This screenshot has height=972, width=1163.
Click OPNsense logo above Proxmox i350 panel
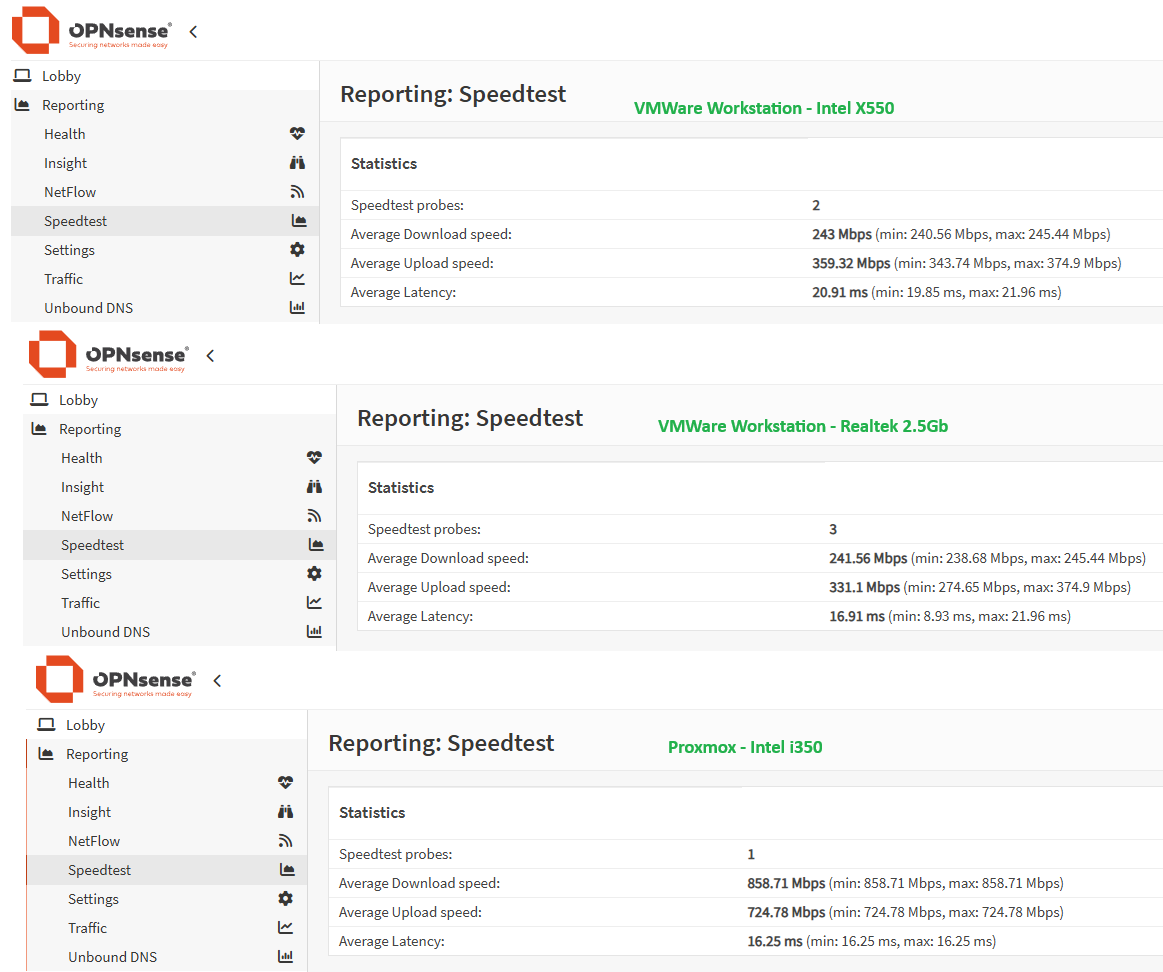click(x=116, y=680)
